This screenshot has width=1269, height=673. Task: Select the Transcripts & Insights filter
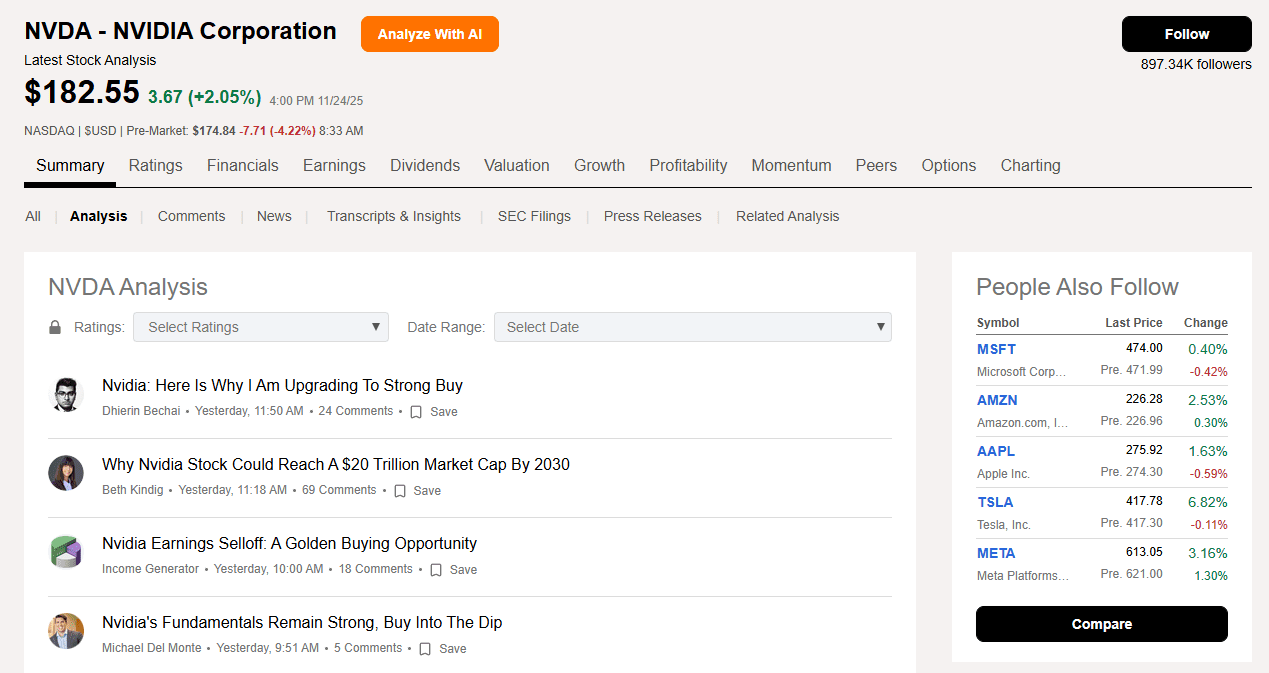coord(394,216)
